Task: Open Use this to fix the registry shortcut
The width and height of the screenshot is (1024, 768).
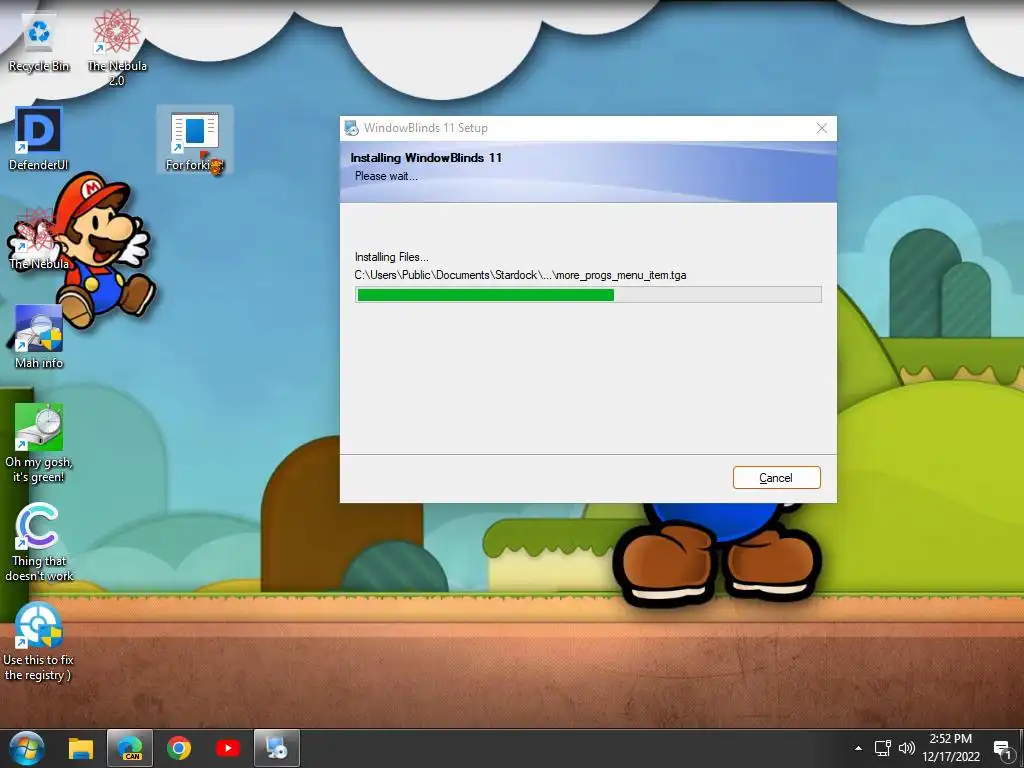Action: point(39,643)
